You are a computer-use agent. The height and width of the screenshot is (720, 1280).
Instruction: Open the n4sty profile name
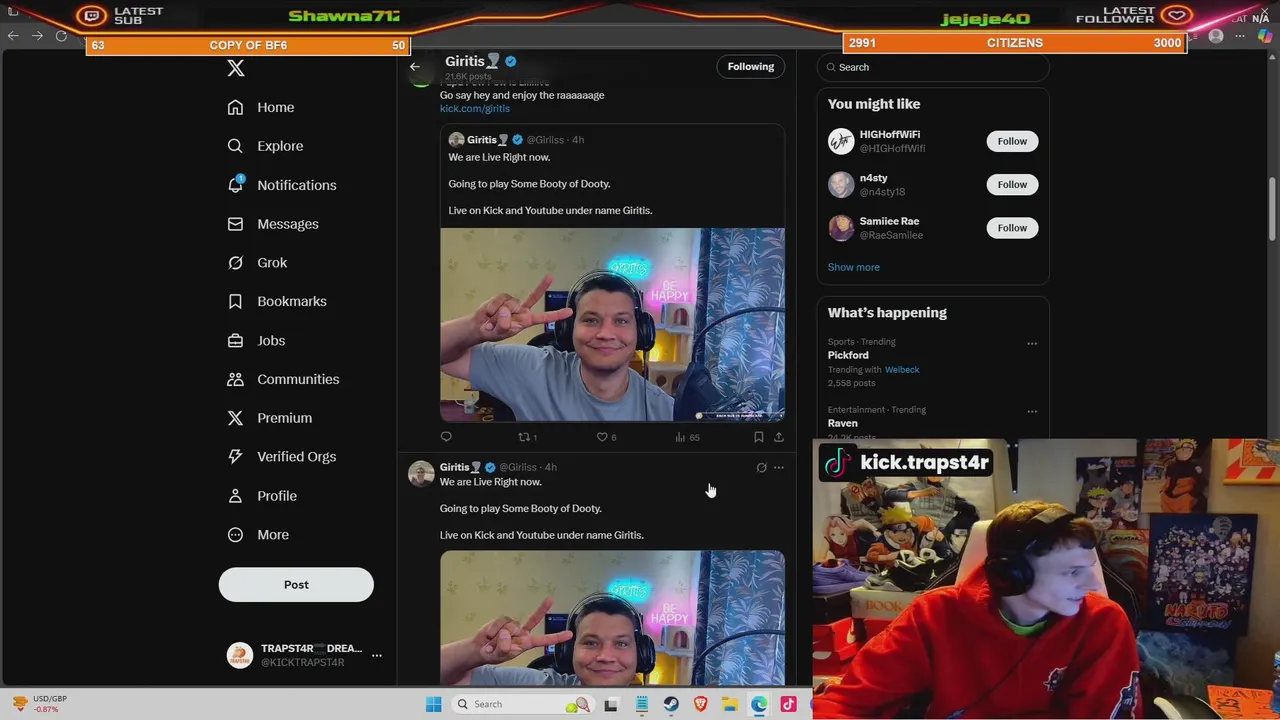pyautogui.click(x=874, y=178)
